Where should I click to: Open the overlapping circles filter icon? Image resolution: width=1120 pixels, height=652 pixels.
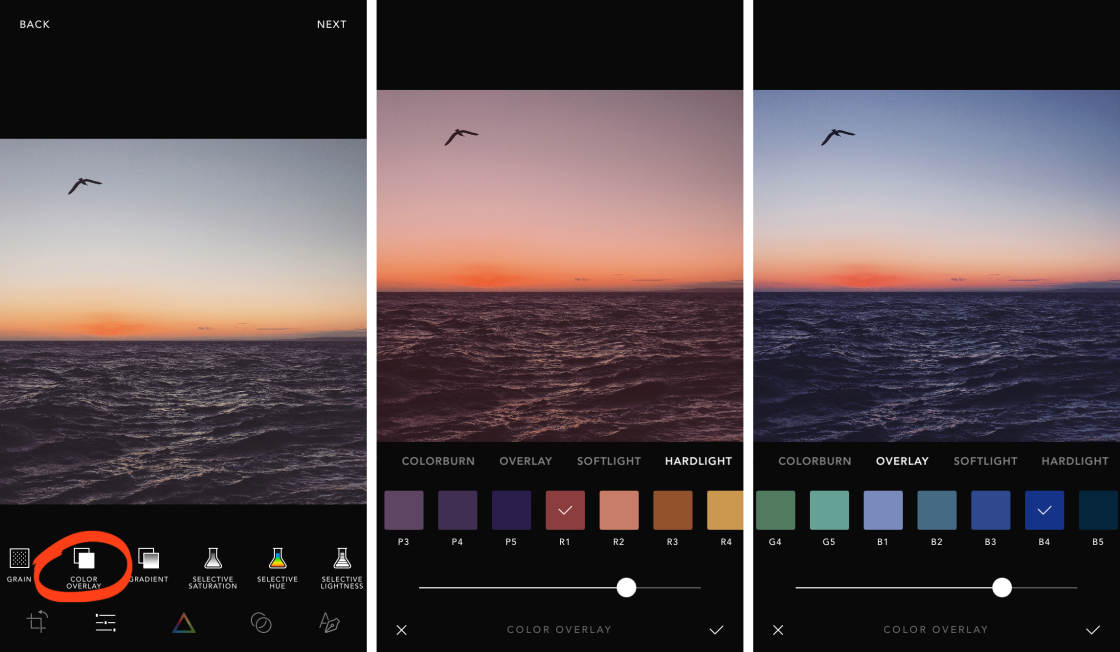[x=261, y=623]
